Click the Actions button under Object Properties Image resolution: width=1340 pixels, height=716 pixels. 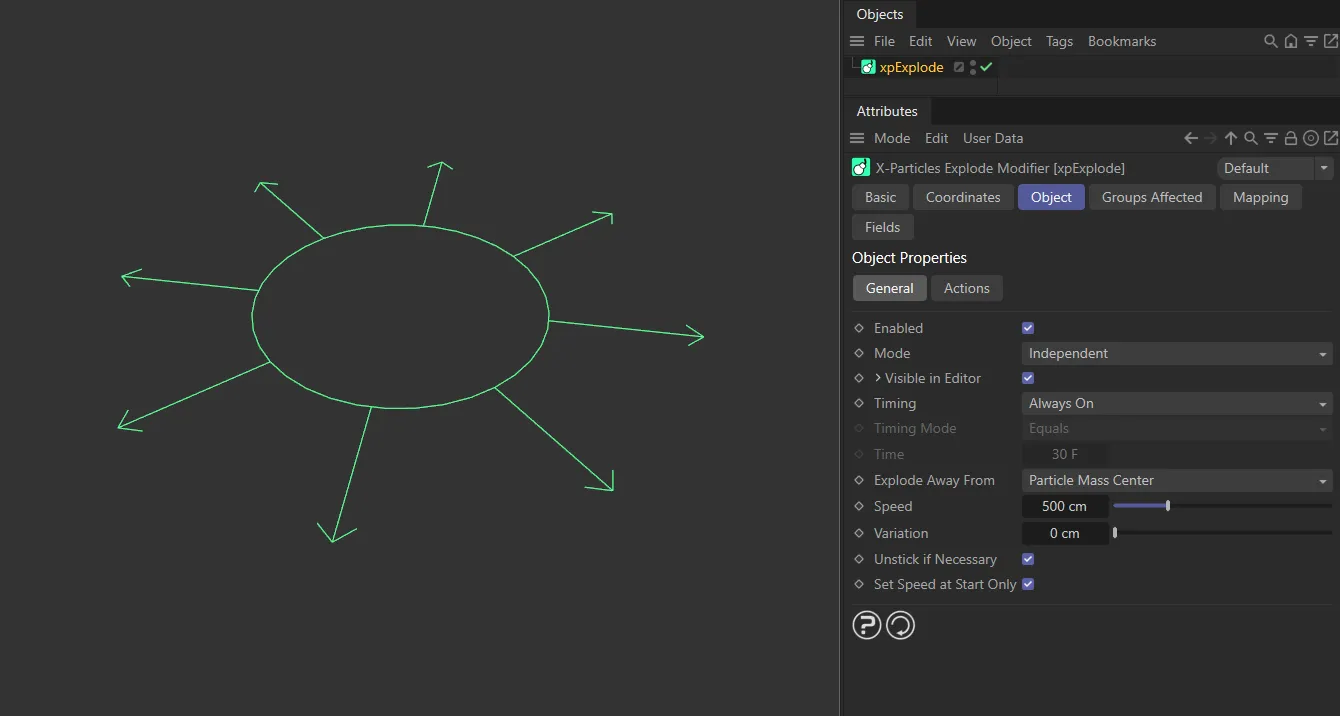click(x=966, y=288)
